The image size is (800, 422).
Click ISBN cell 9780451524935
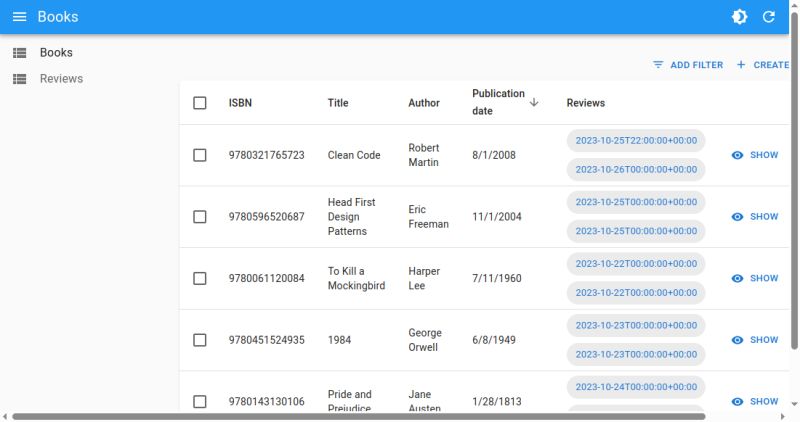click(x=266, y=340)
